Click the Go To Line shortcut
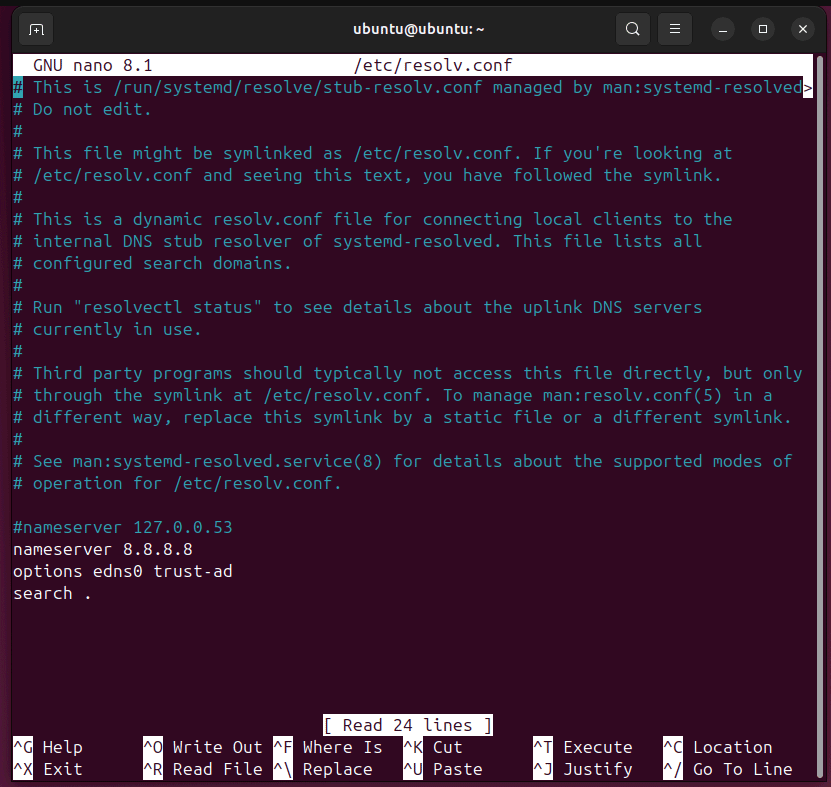The width and height of the screenshot is (831, 787). click(x=742, y=769)
